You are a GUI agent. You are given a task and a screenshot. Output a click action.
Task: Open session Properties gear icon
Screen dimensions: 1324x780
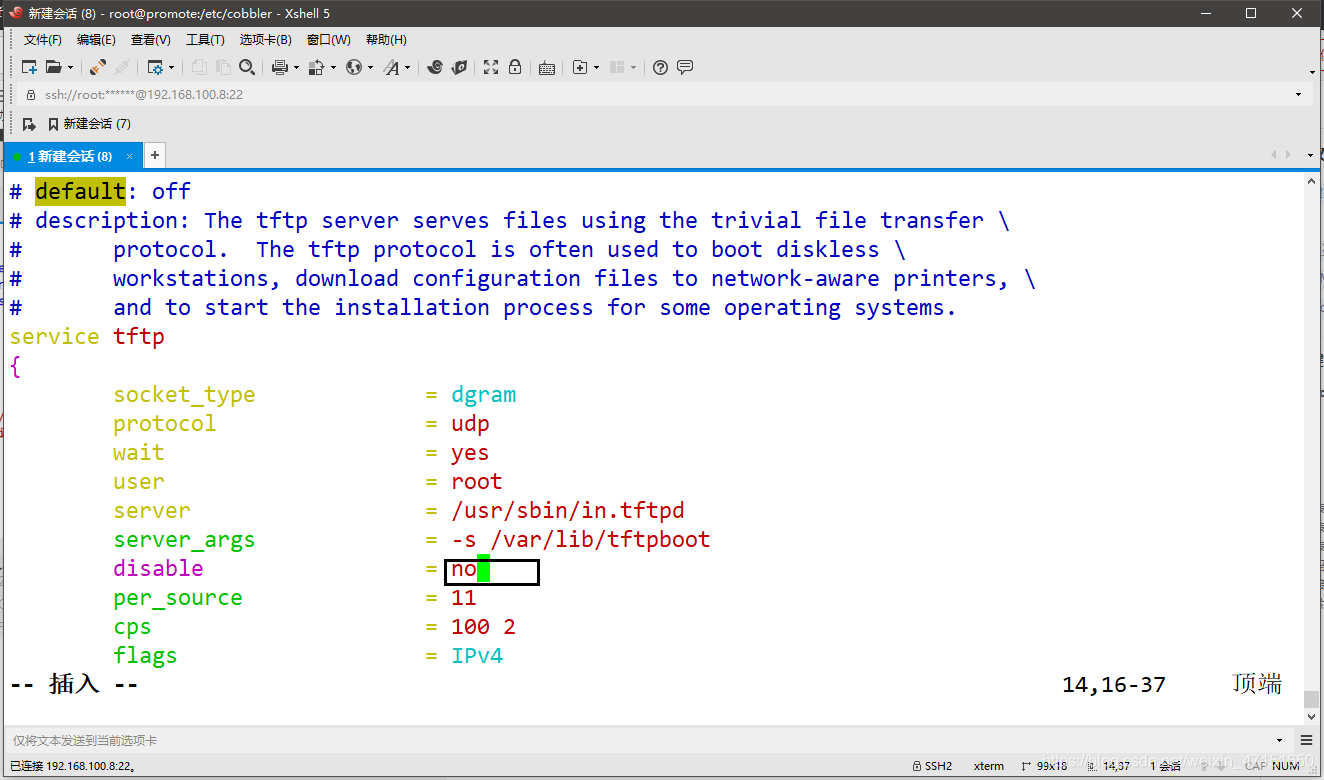pos(155,67)
